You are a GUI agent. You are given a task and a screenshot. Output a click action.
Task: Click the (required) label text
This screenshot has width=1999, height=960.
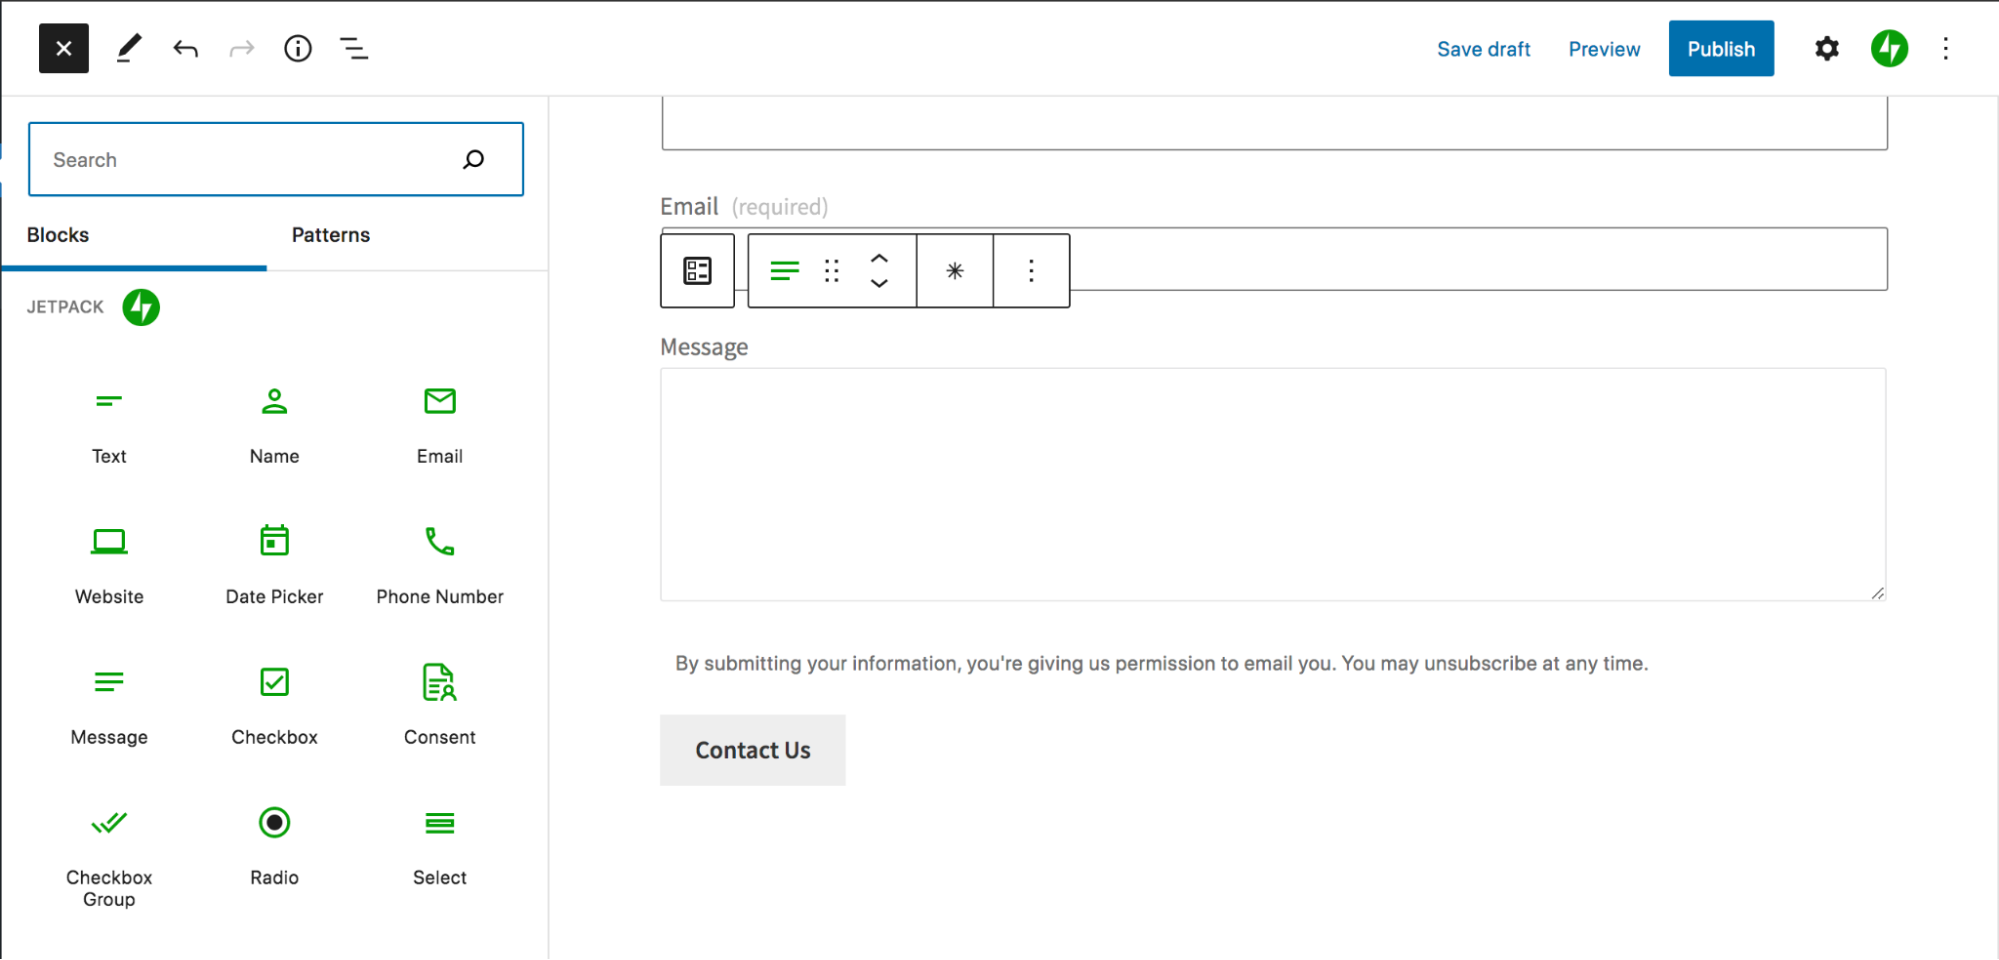[x=780, y=207]
